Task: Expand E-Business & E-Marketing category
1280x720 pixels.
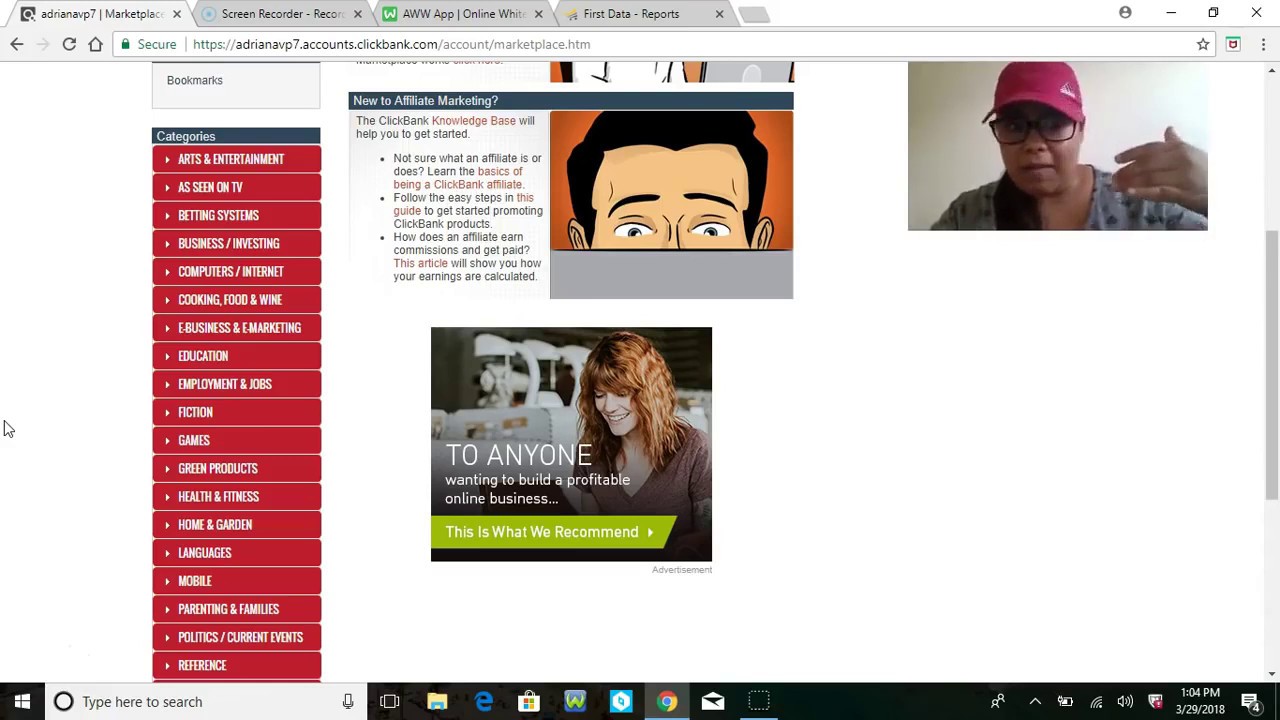Action: 236,327
